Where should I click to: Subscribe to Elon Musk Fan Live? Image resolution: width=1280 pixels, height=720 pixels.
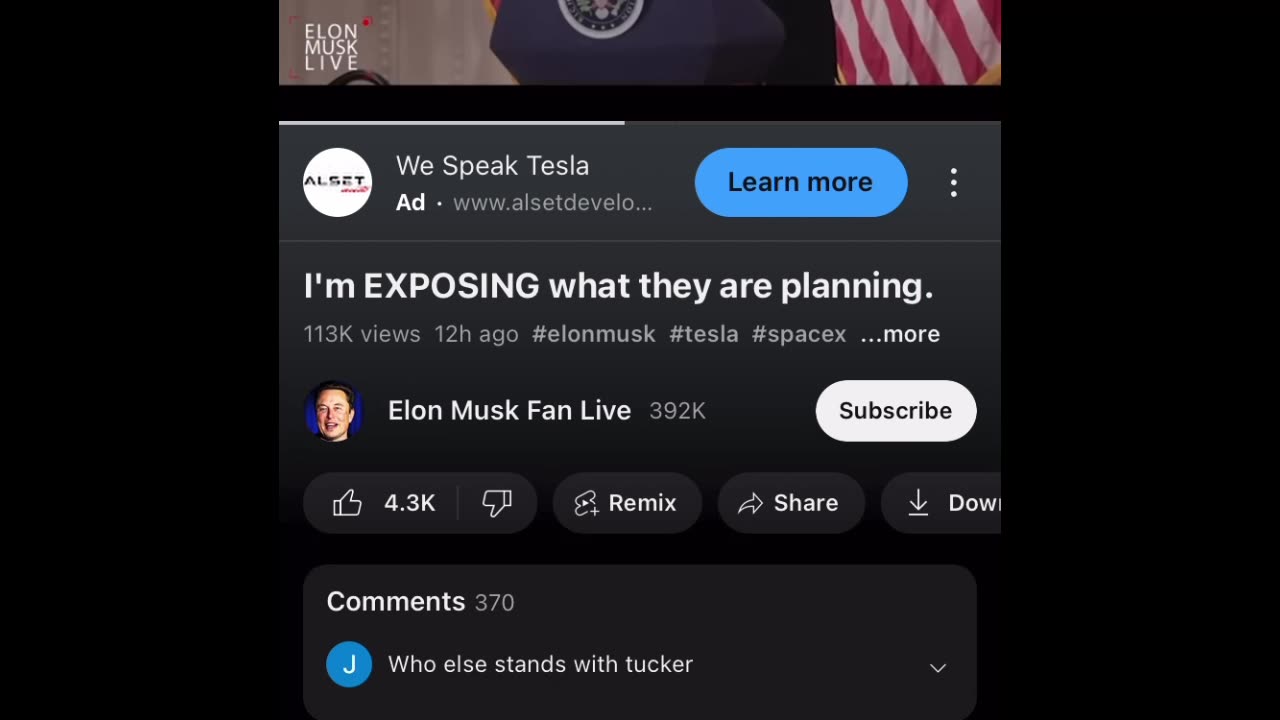(896, 411)
